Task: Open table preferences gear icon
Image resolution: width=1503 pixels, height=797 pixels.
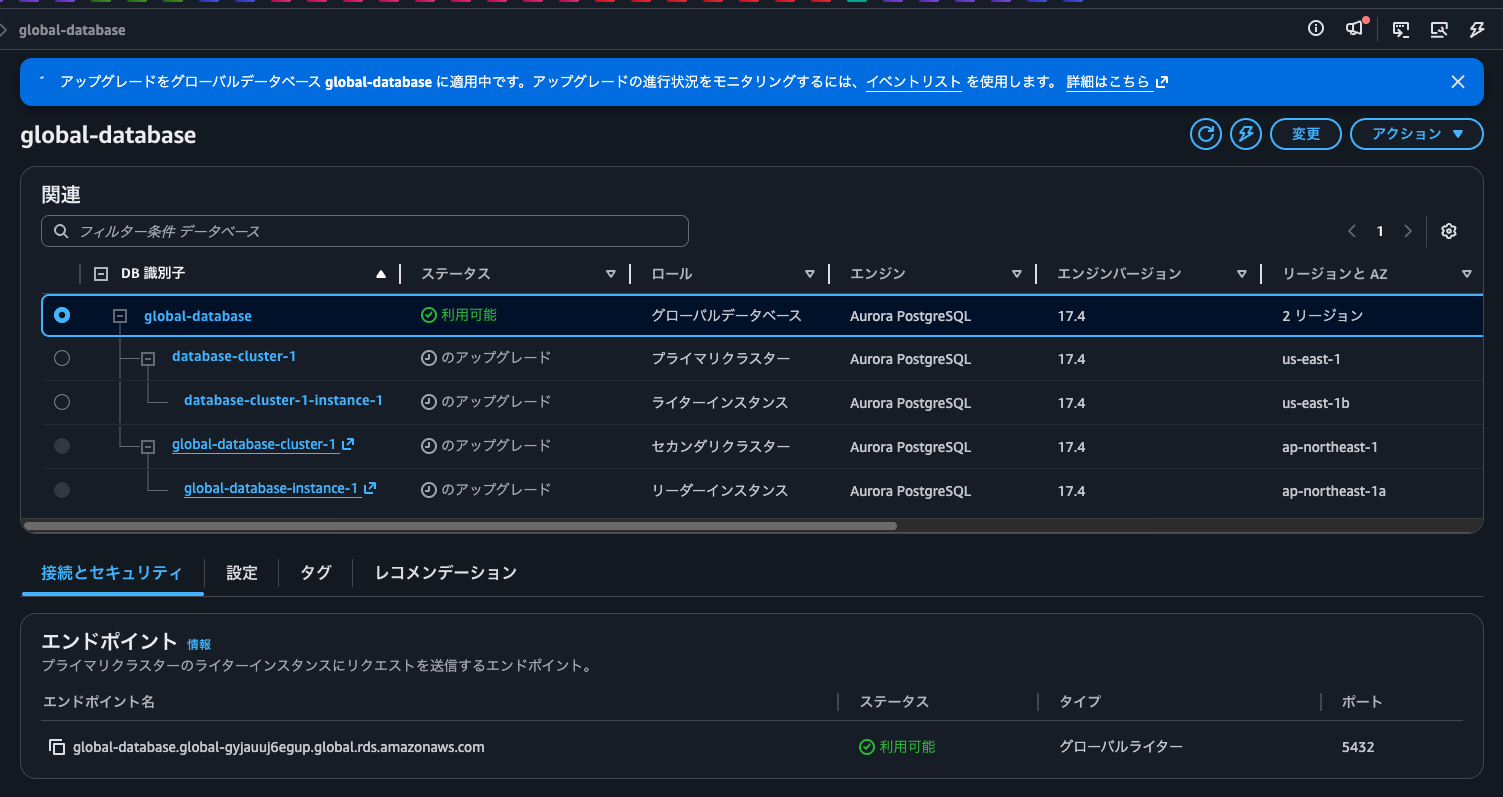Action: 1448,231
